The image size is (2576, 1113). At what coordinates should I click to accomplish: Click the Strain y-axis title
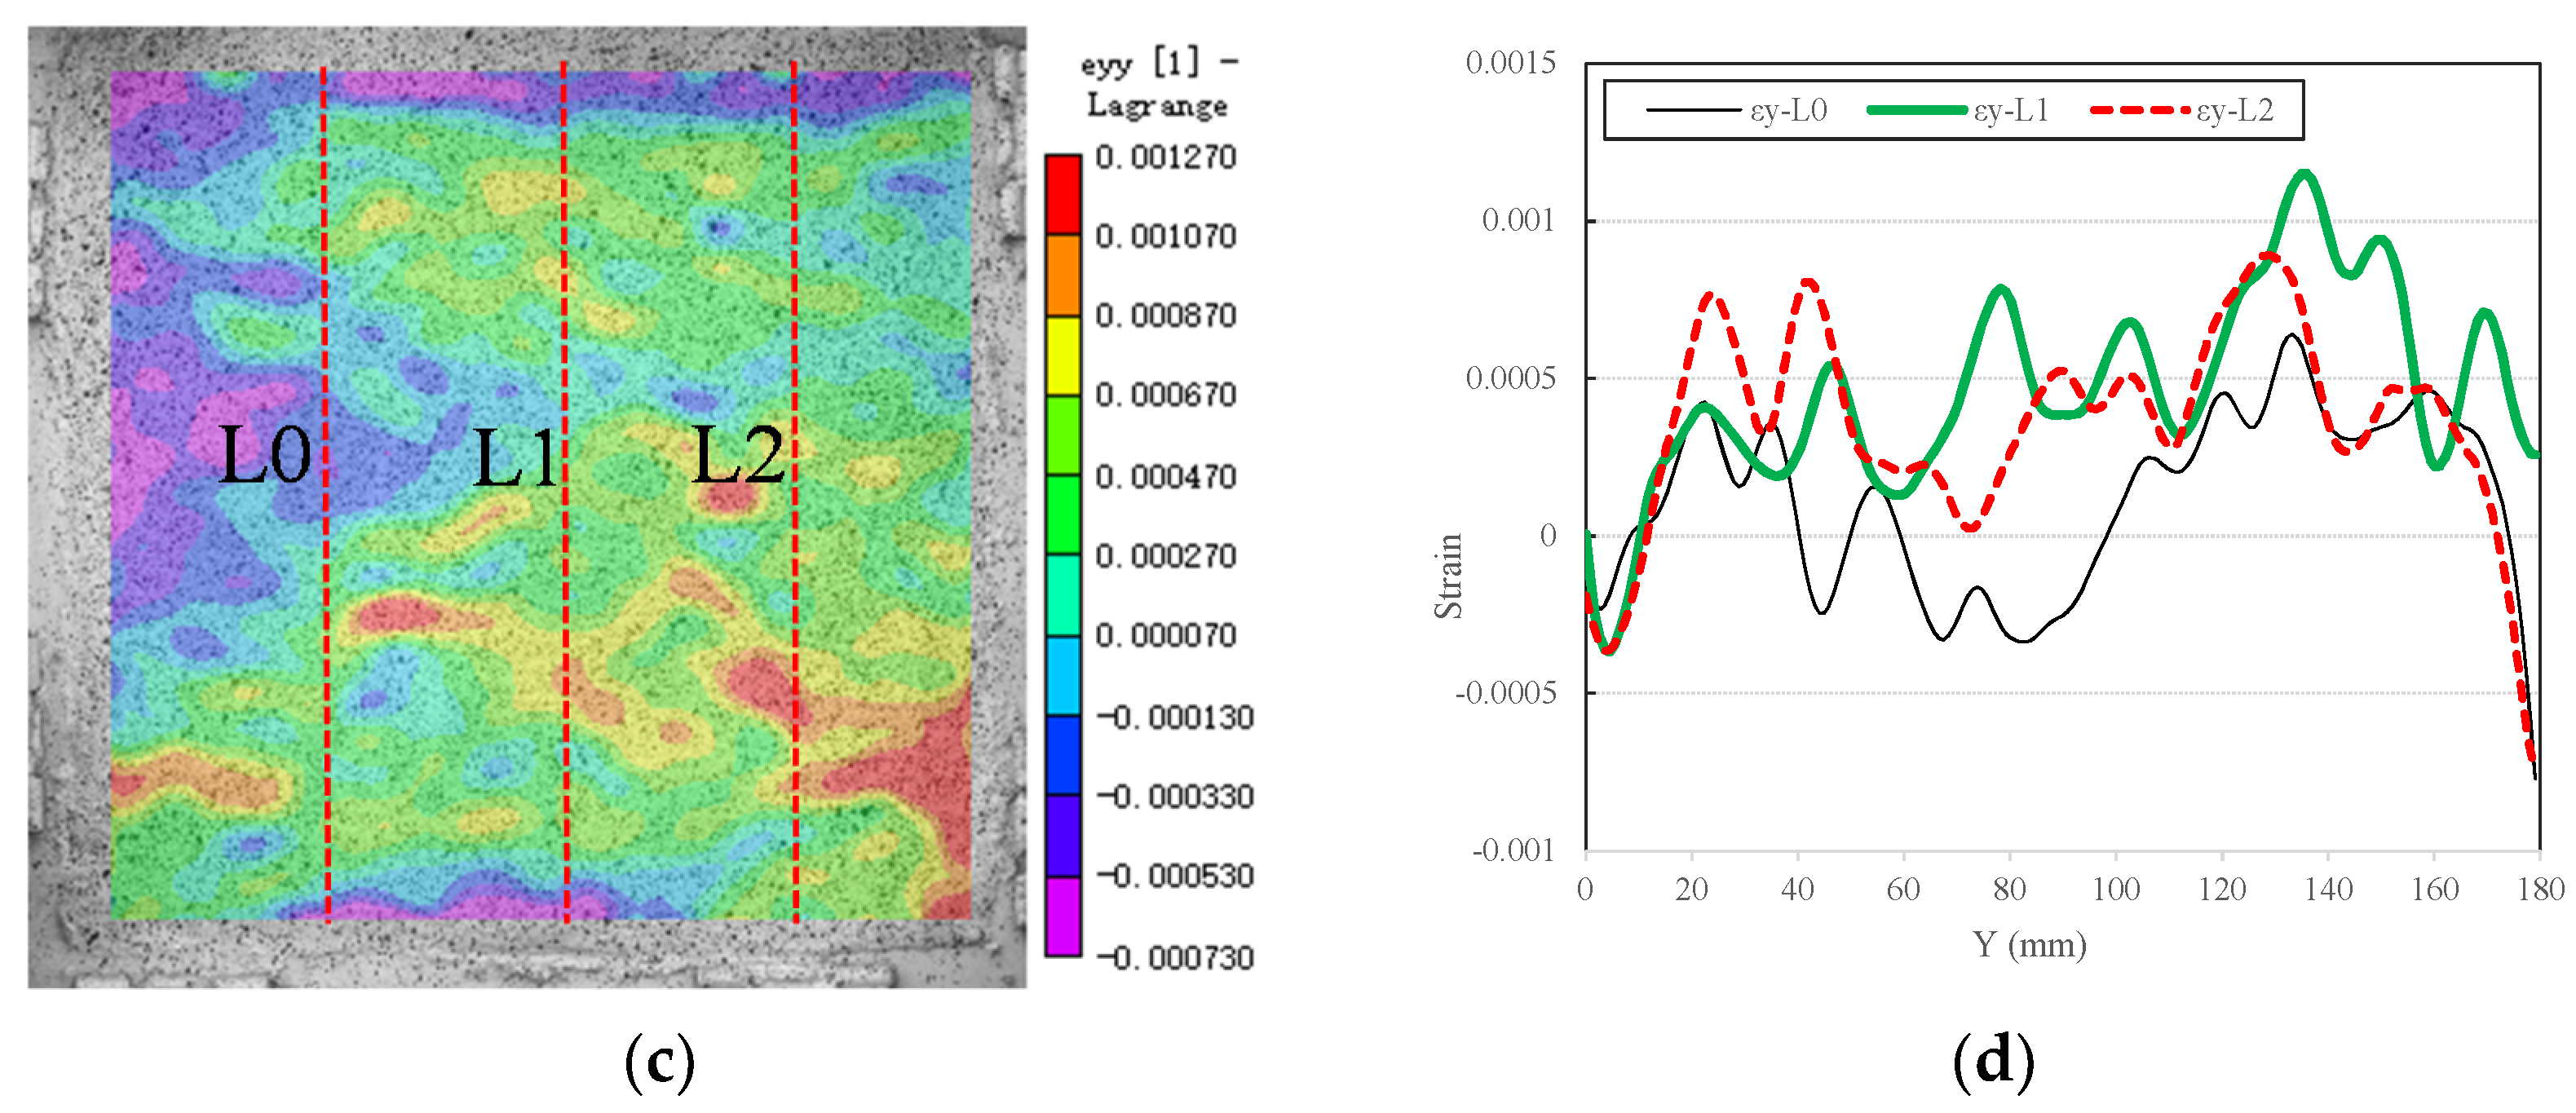tap(1449, 576)
